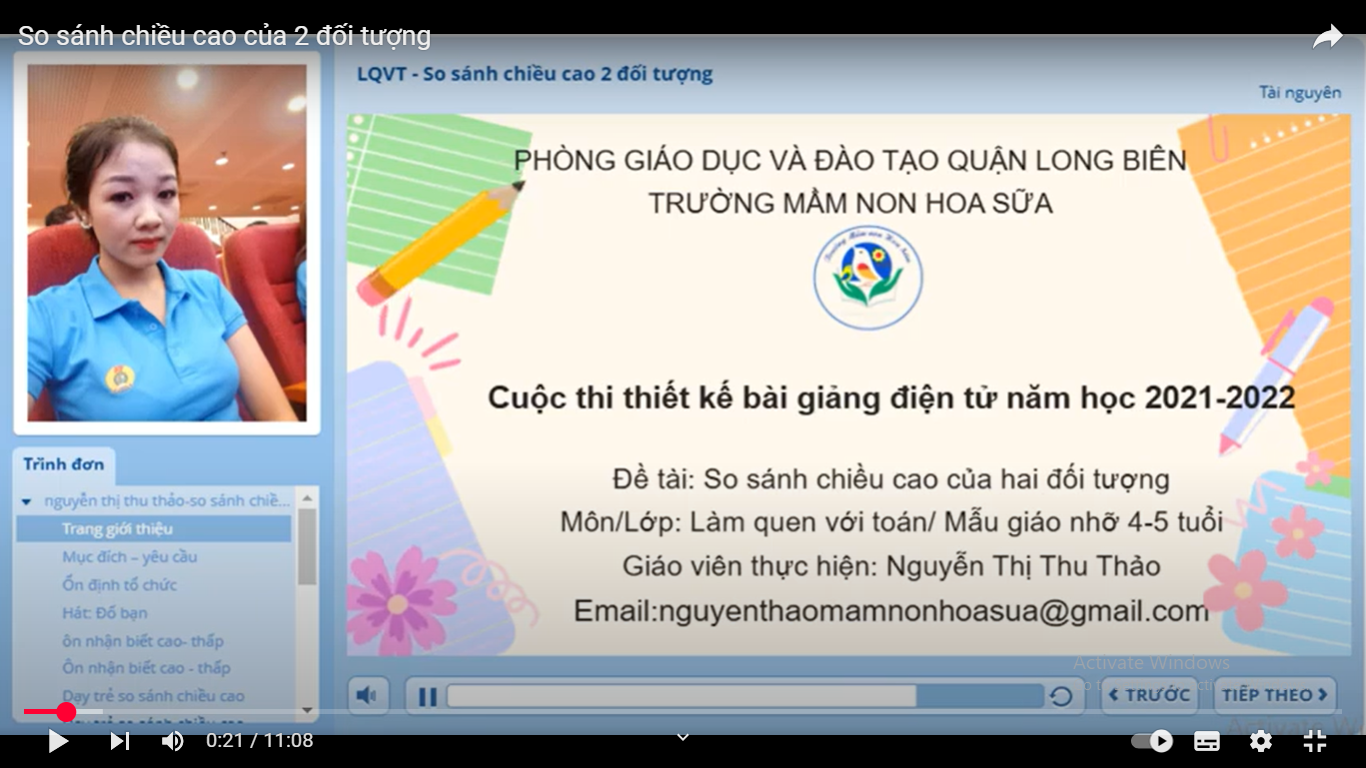Expand the chevron below the video center

(x=683, y=737)
